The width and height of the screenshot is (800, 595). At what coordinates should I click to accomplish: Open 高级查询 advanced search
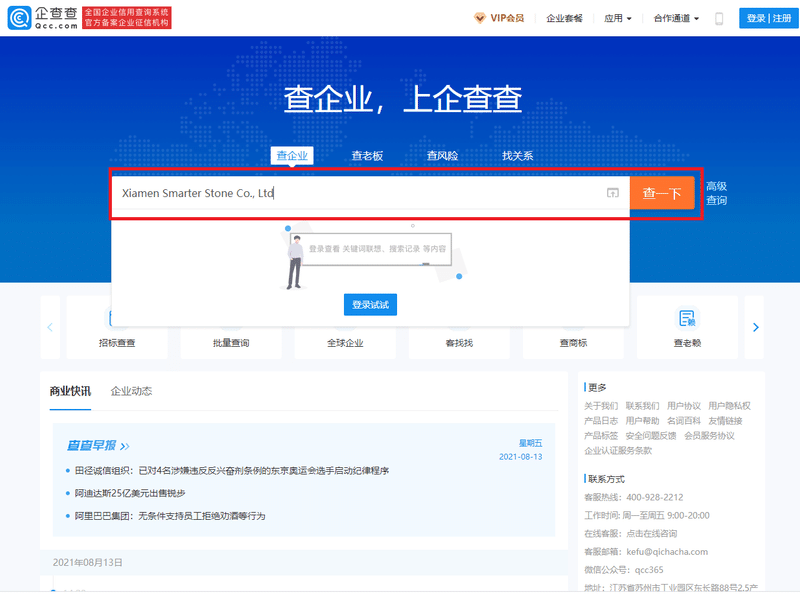(x=716, y=193)
